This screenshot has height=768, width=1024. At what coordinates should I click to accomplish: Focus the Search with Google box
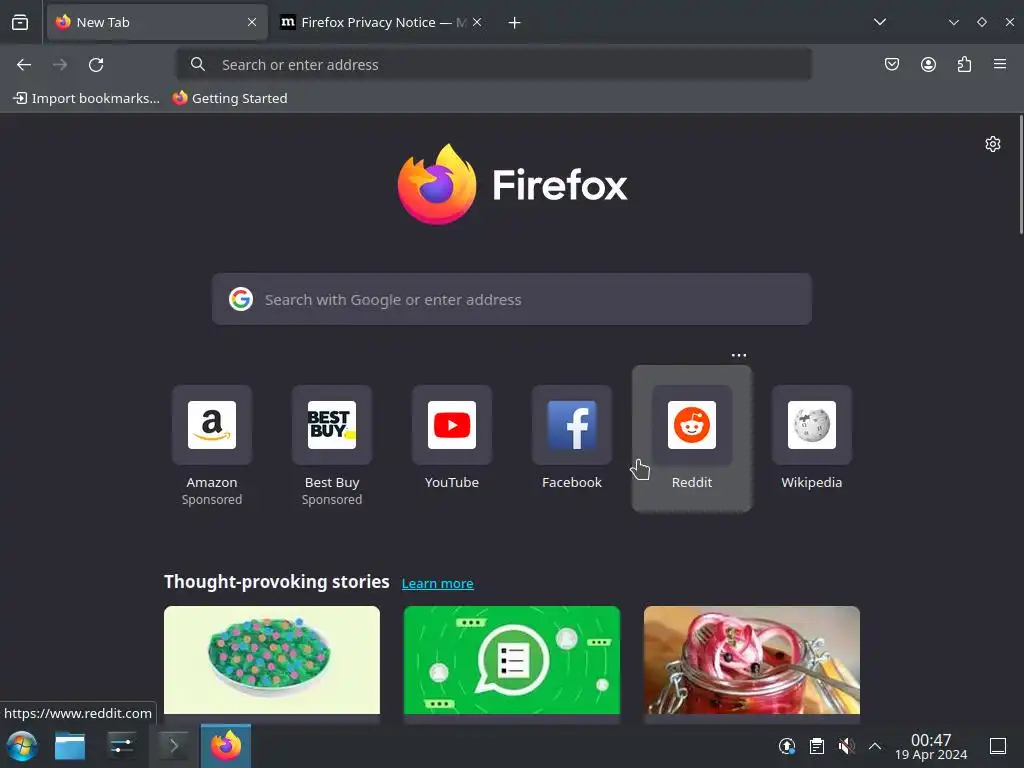click(512, 299)
